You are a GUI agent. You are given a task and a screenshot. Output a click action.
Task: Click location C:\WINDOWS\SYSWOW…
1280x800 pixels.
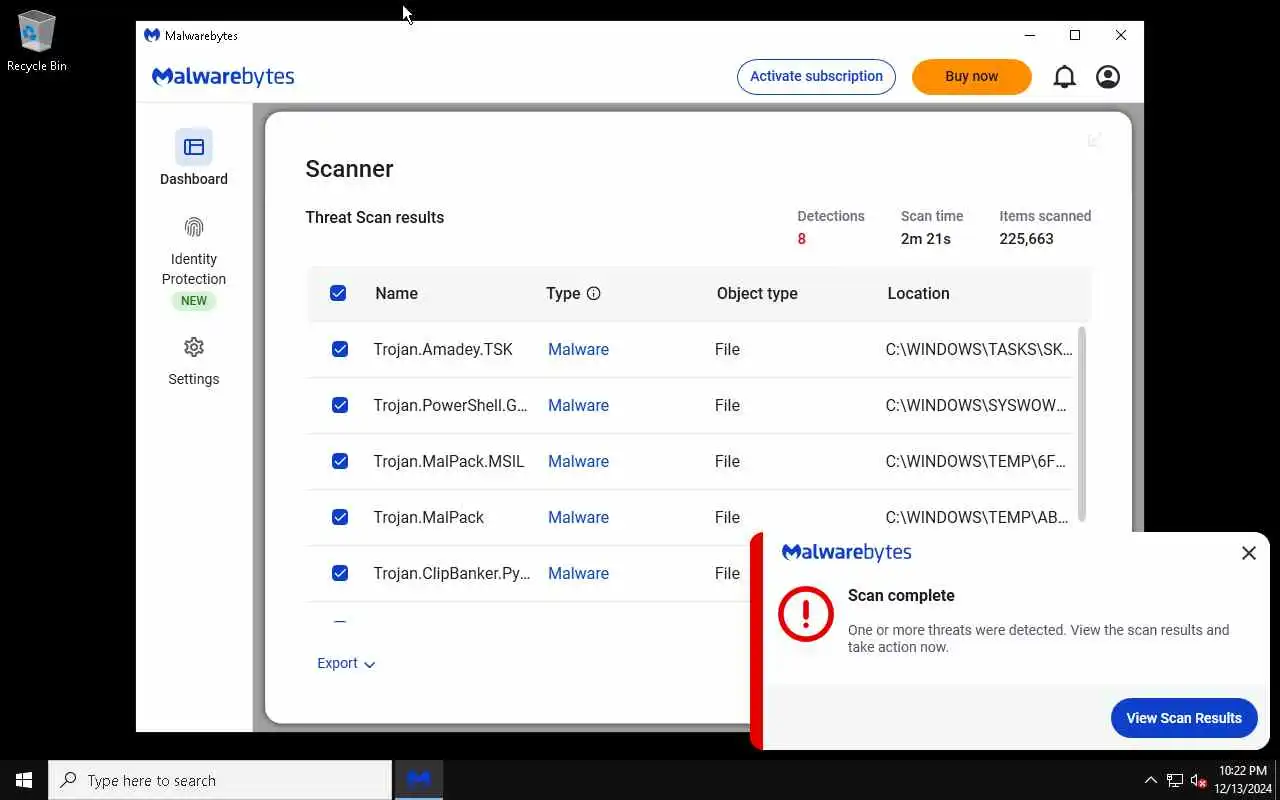pyautogui.click(x=976, y=405)
